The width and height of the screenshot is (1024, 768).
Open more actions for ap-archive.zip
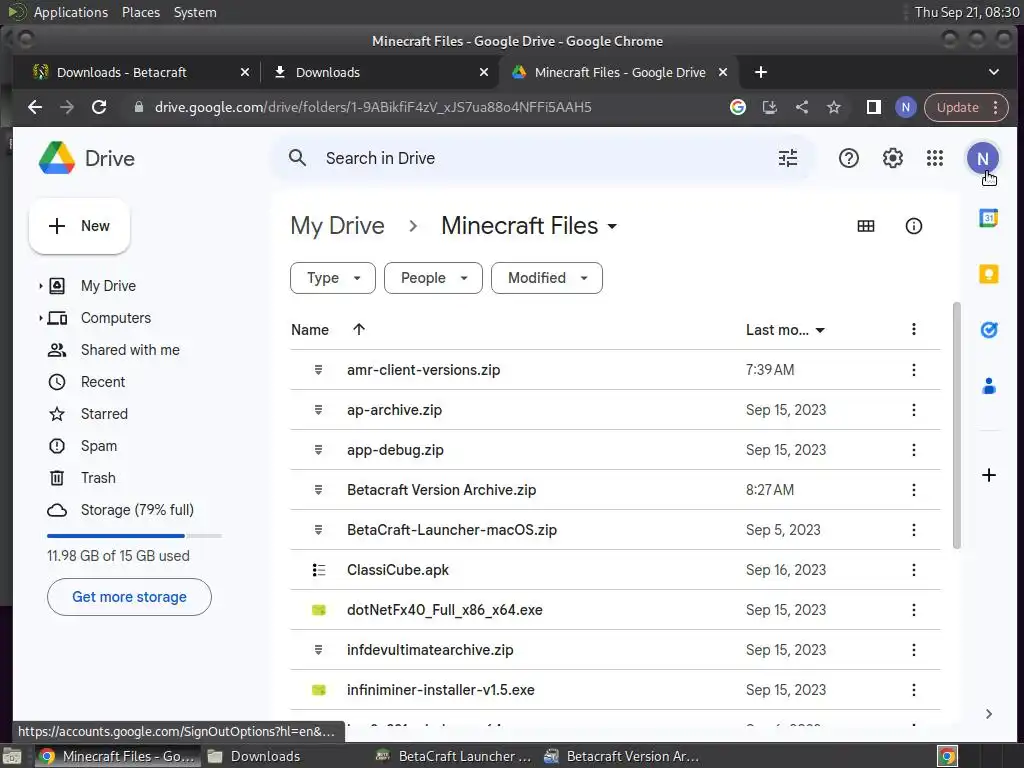pyautogui.click(x=913, y=409)
